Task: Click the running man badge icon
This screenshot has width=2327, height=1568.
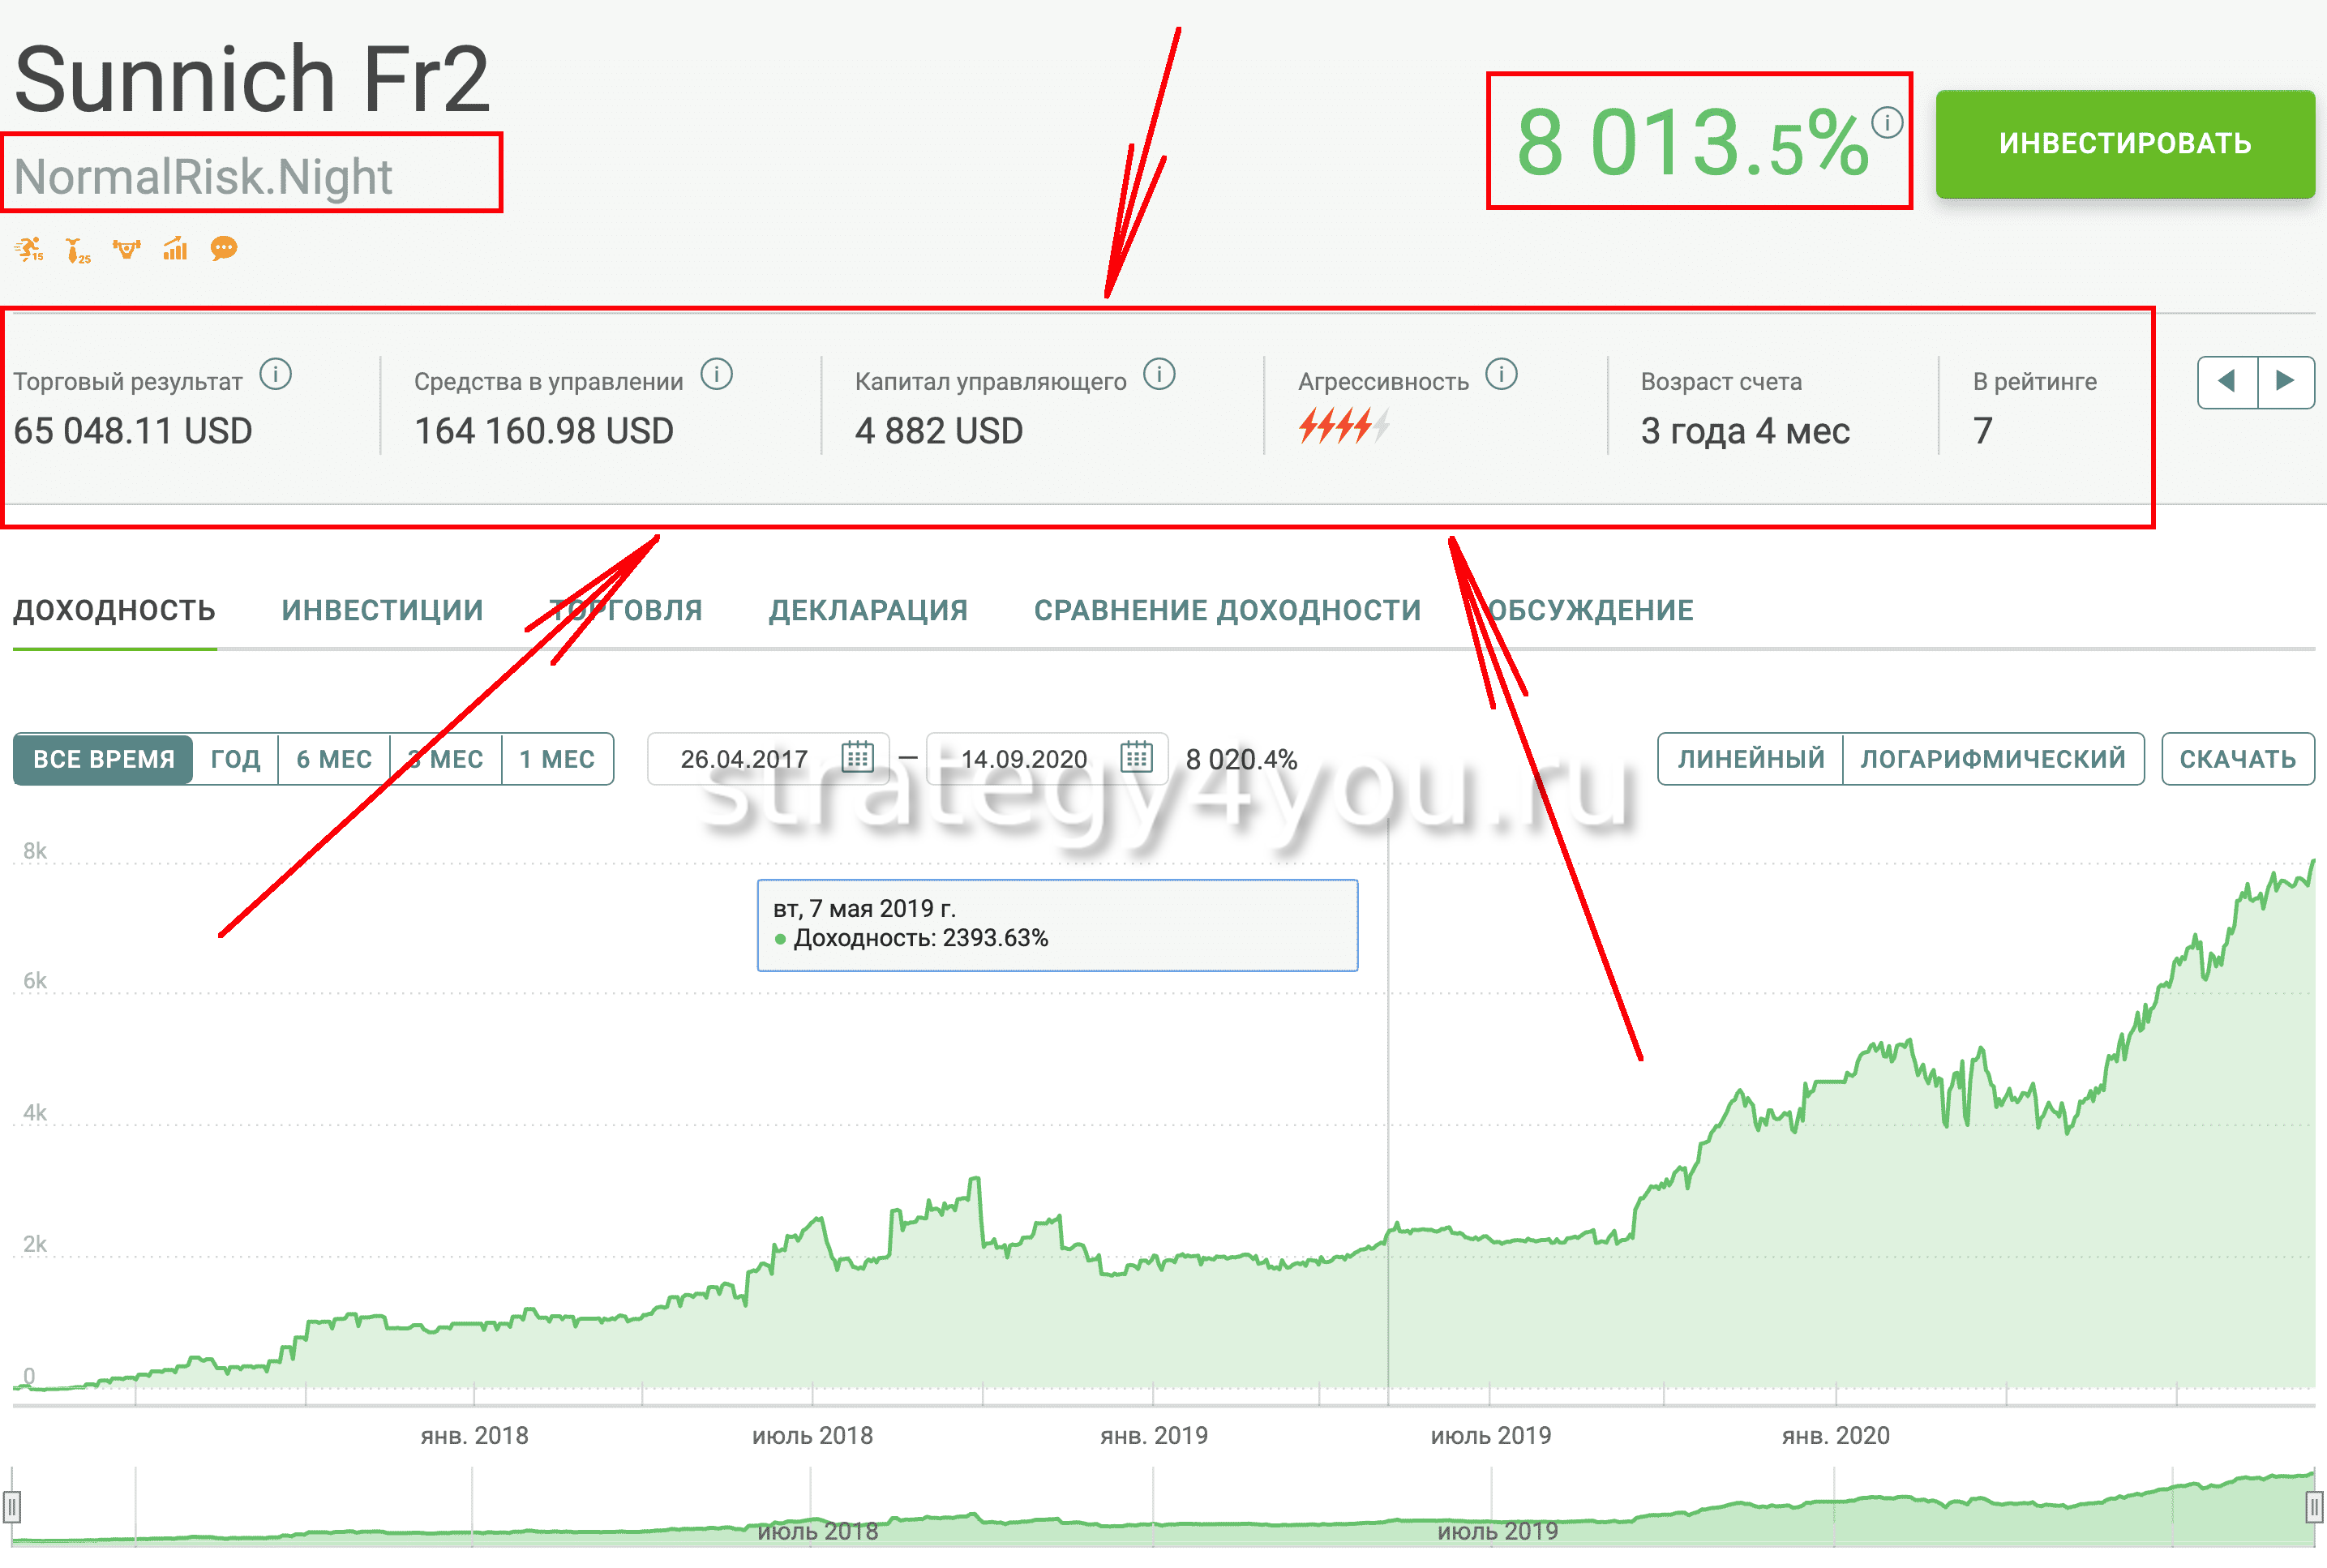Action: click(x=29, y=249)
